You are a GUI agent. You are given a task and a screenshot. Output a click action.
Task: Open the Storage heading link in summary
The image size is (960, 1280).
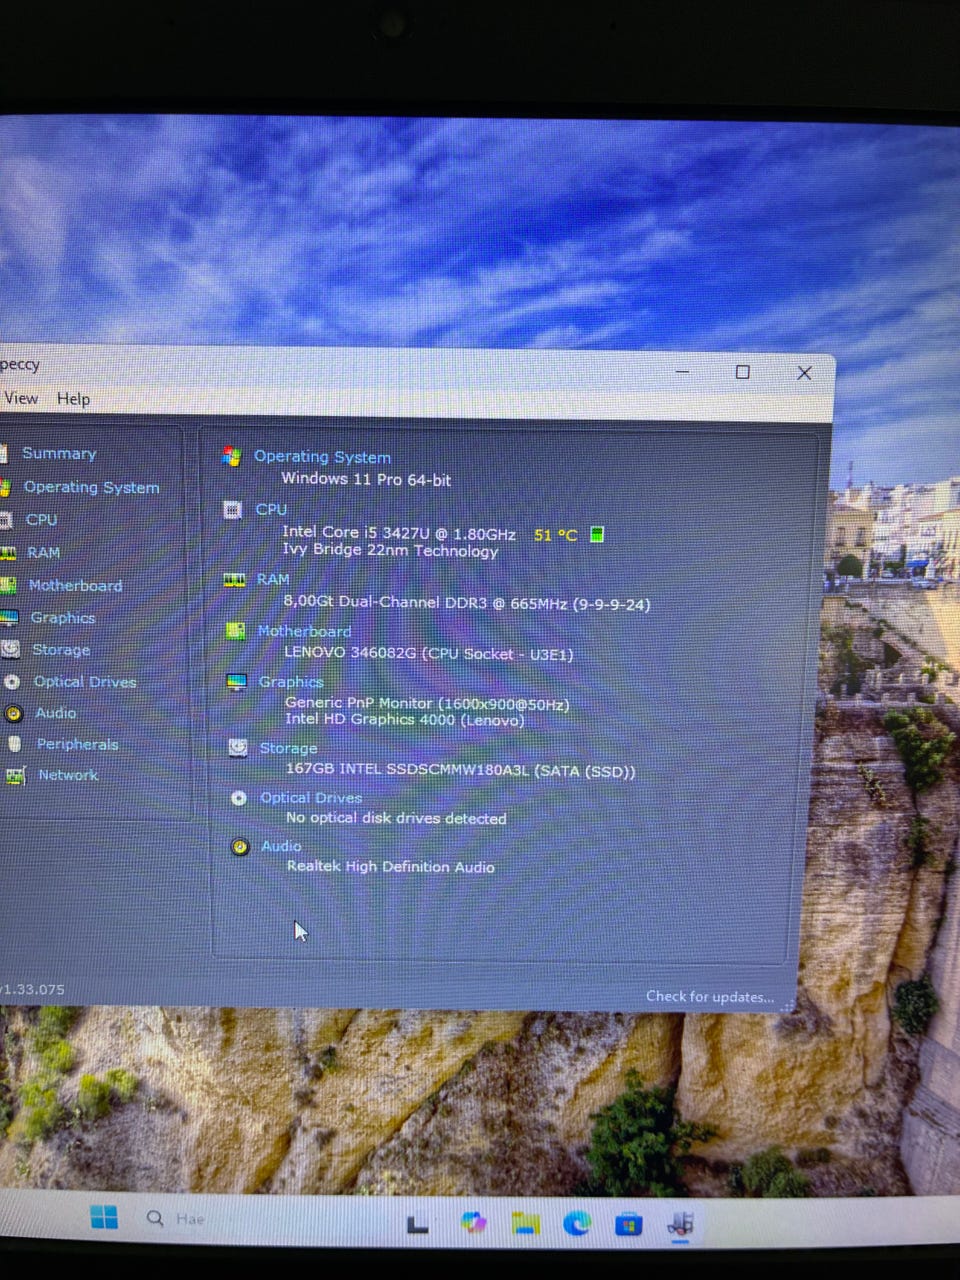[x=288, y=748]
